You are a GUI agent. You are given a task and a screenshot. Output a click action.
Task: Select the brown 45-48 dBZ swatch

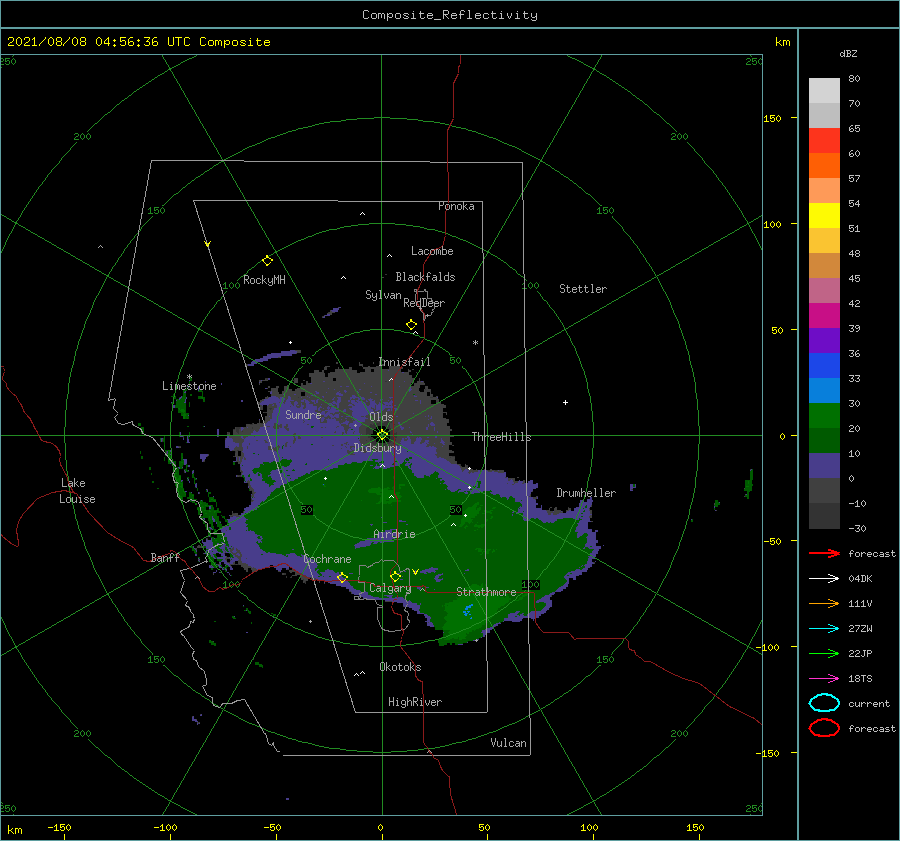(824, 265)
